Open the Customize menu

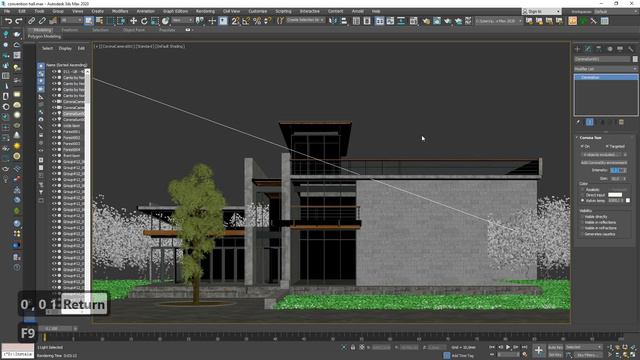(x=258, y=11)
